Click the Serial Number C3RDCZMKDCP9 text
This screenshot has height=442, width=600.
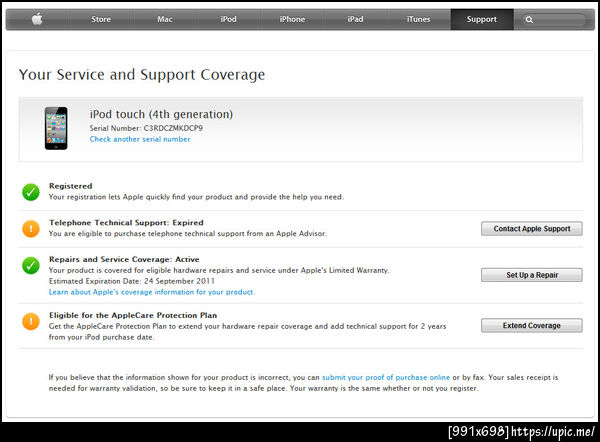[146, 128]
